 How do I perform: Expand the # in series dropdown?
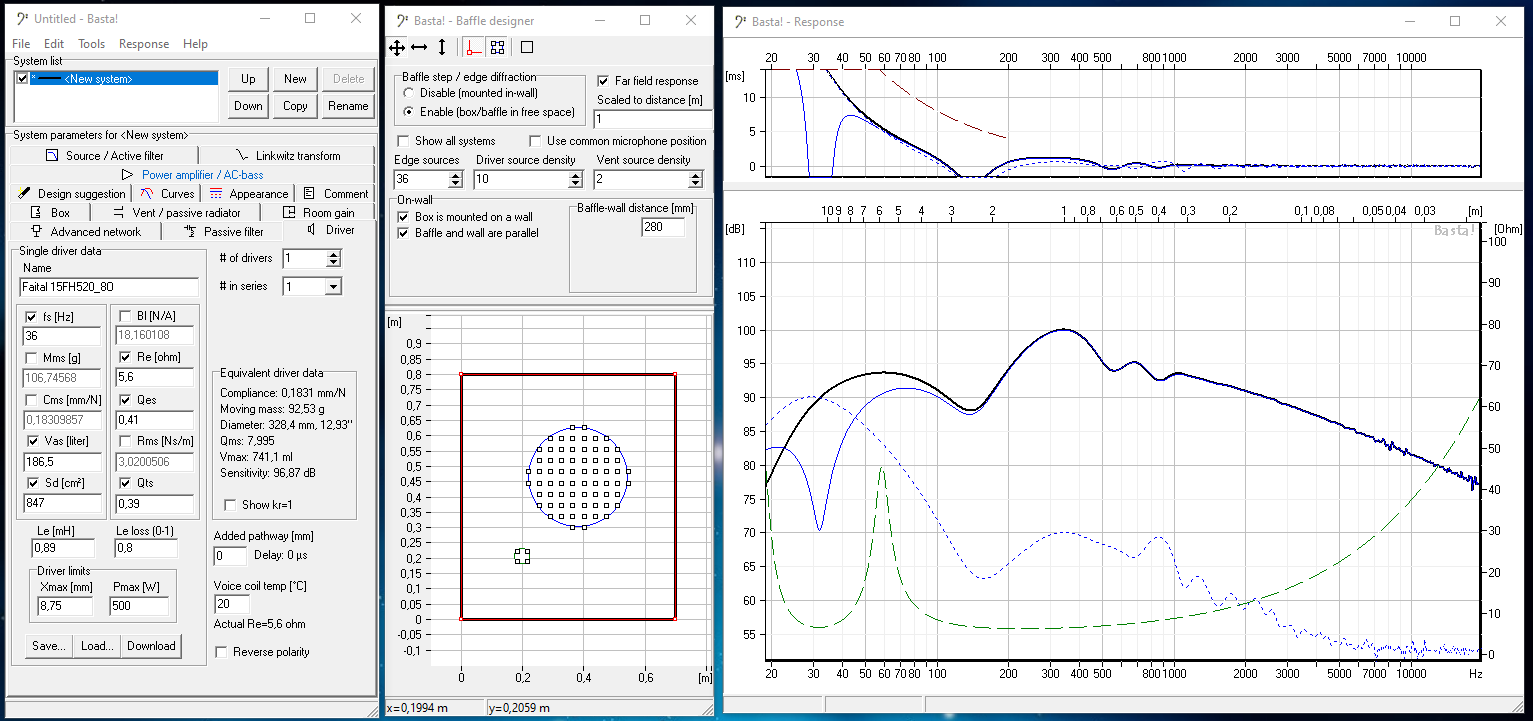click(x=333, y=287)
